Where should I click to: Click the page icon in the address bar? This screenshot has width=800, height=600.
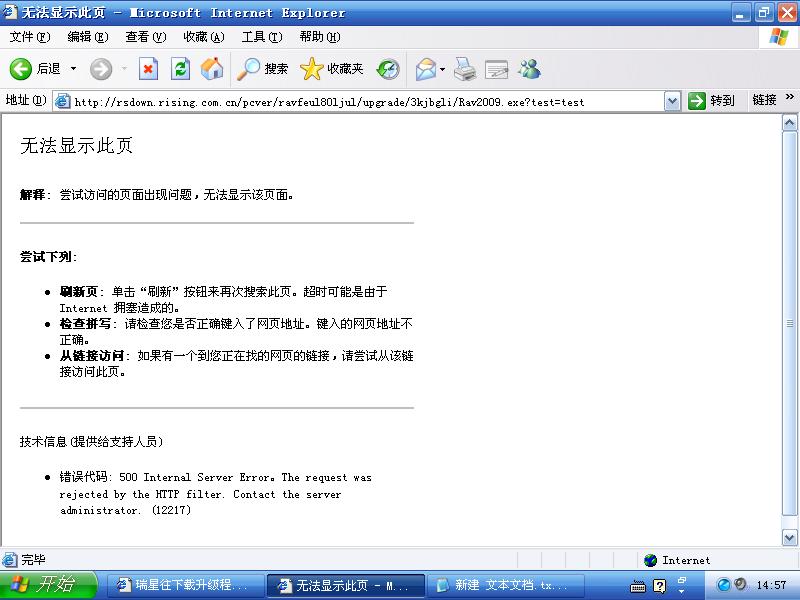(63, 101)
